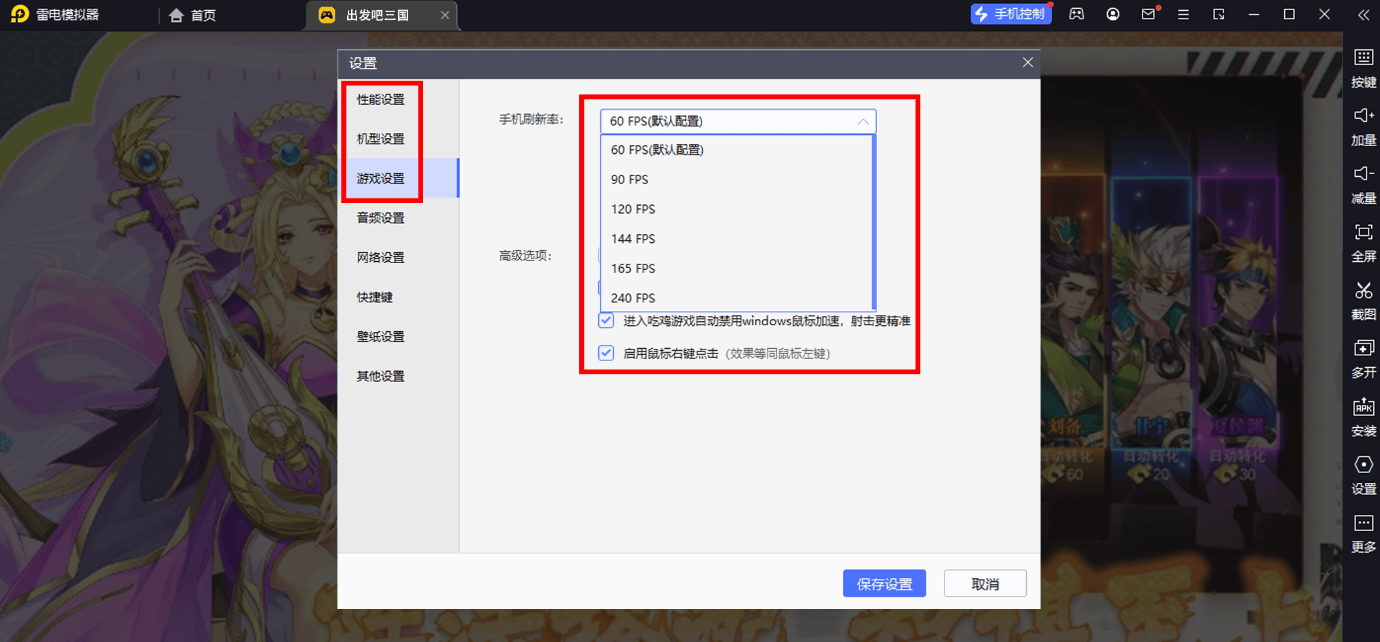Select the 144 FPS option
Viewport: 1380px width, 642px height.
point(737,239)
